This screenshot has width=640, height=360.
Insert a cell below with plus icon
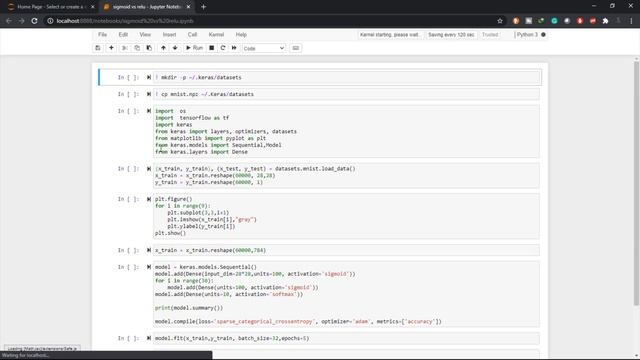click(111, 48)
